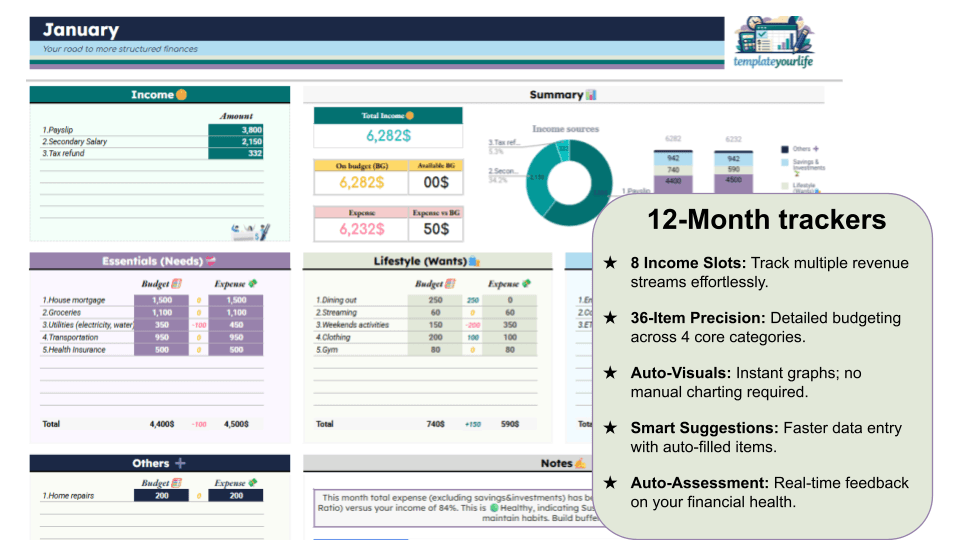Click the Expense column icon in Essentials

(253, 283)
